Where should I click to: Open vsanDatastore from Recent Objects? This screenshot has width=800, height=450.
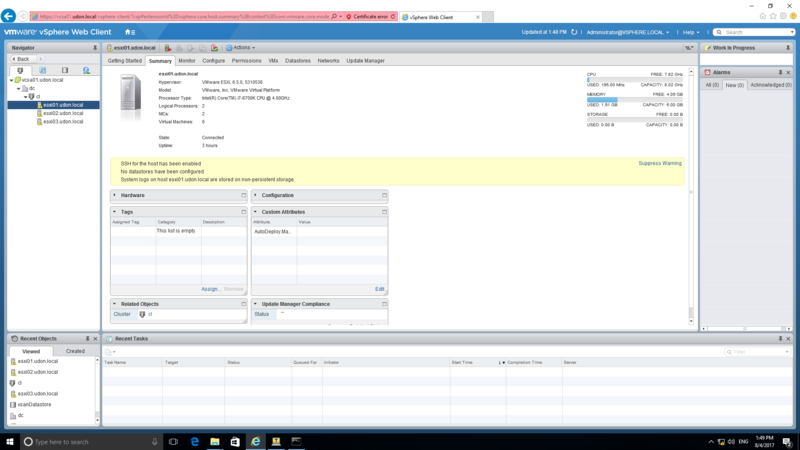34,405
